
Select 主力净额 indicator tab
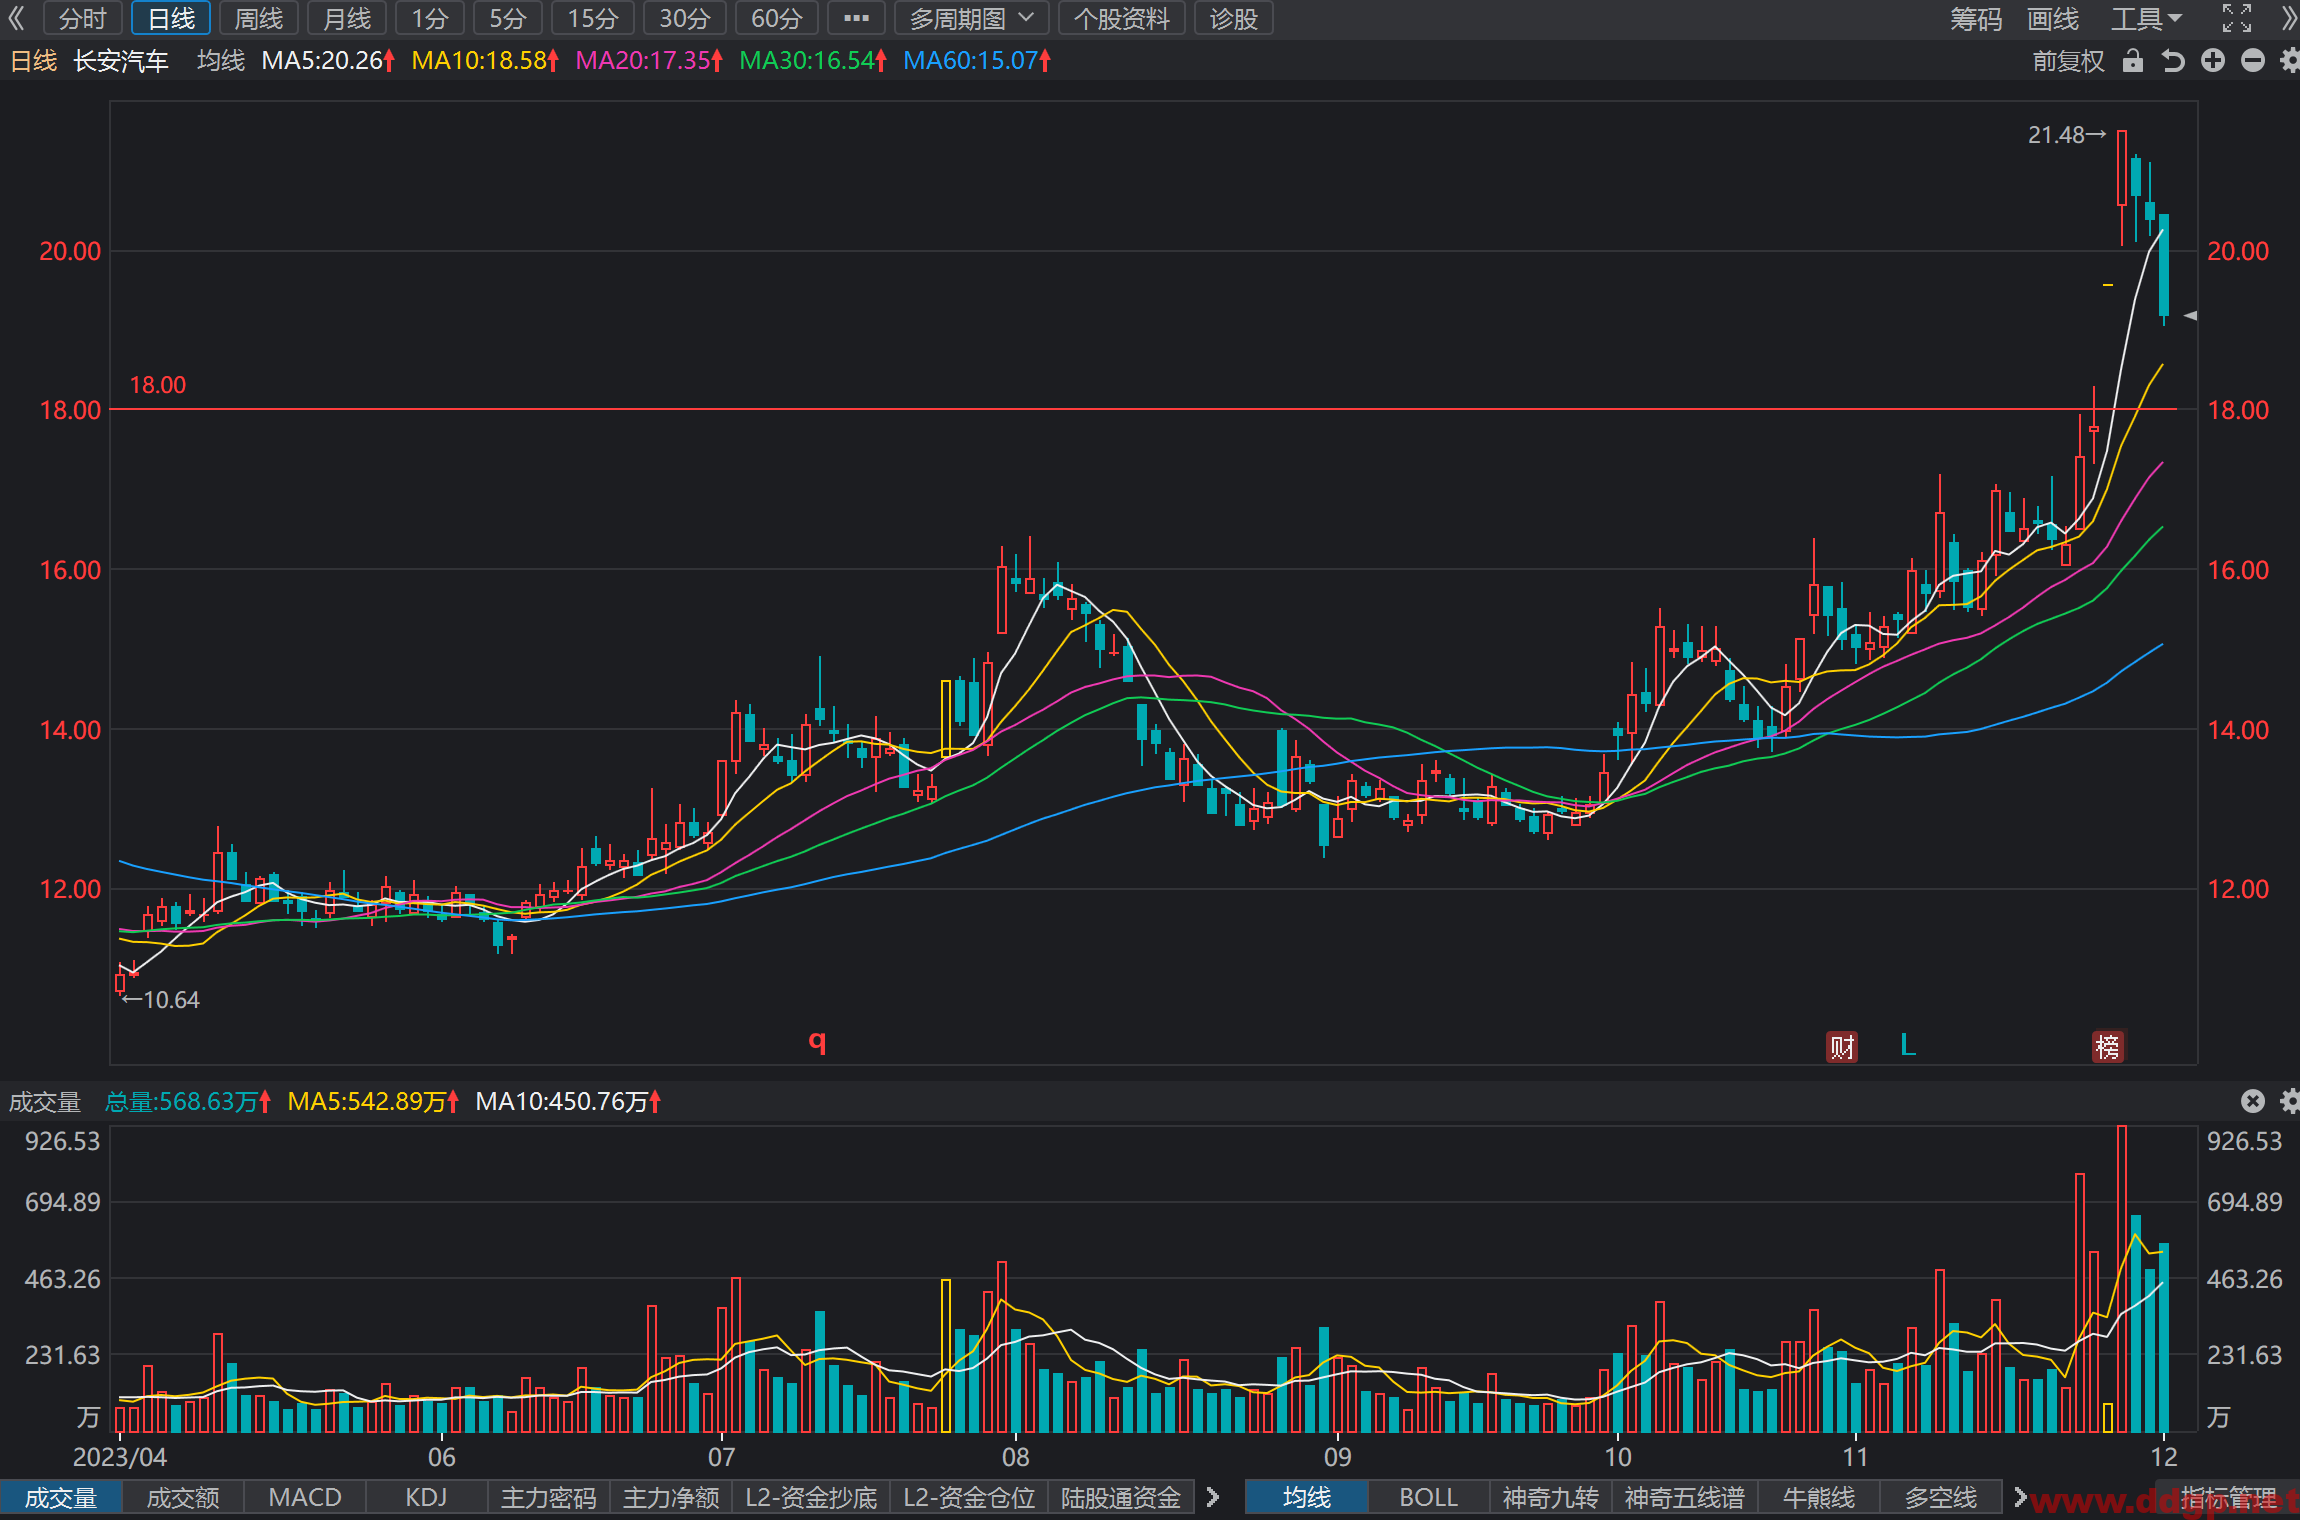671,1497
